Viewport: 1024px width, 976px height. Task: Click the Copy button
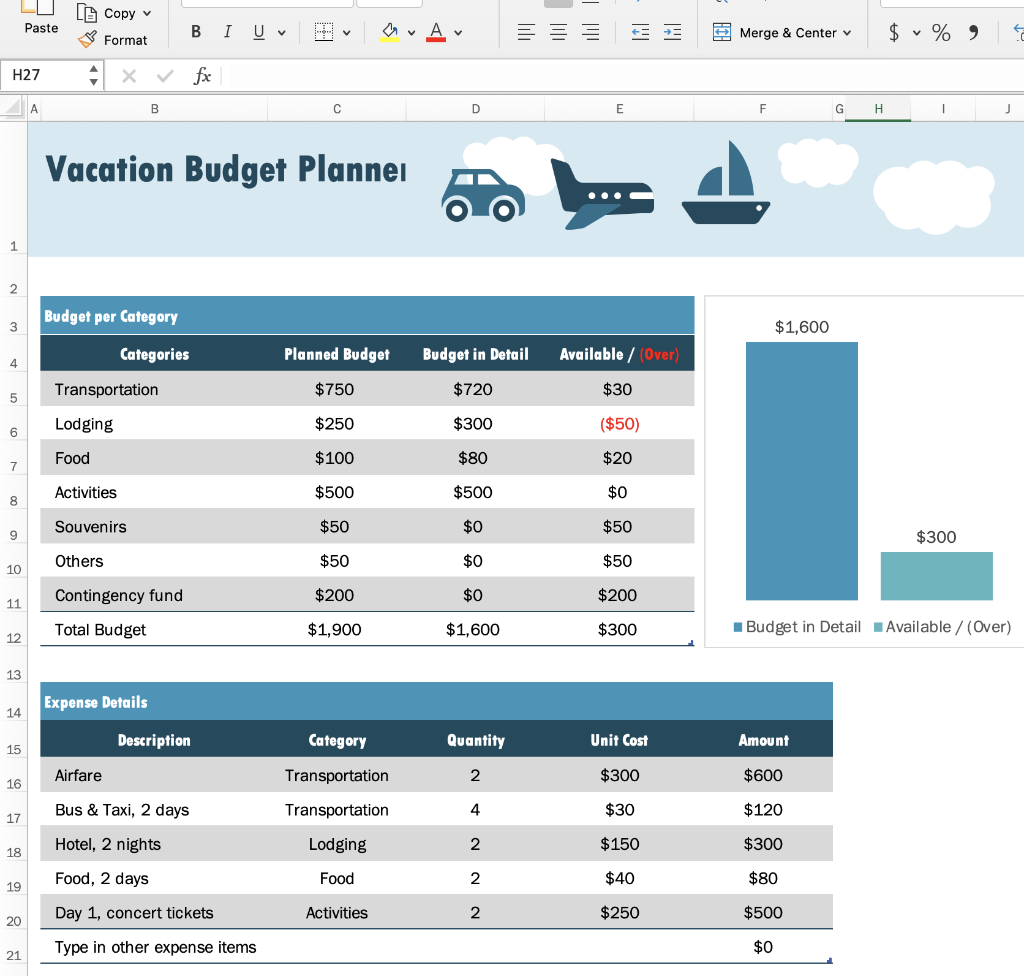106,13
